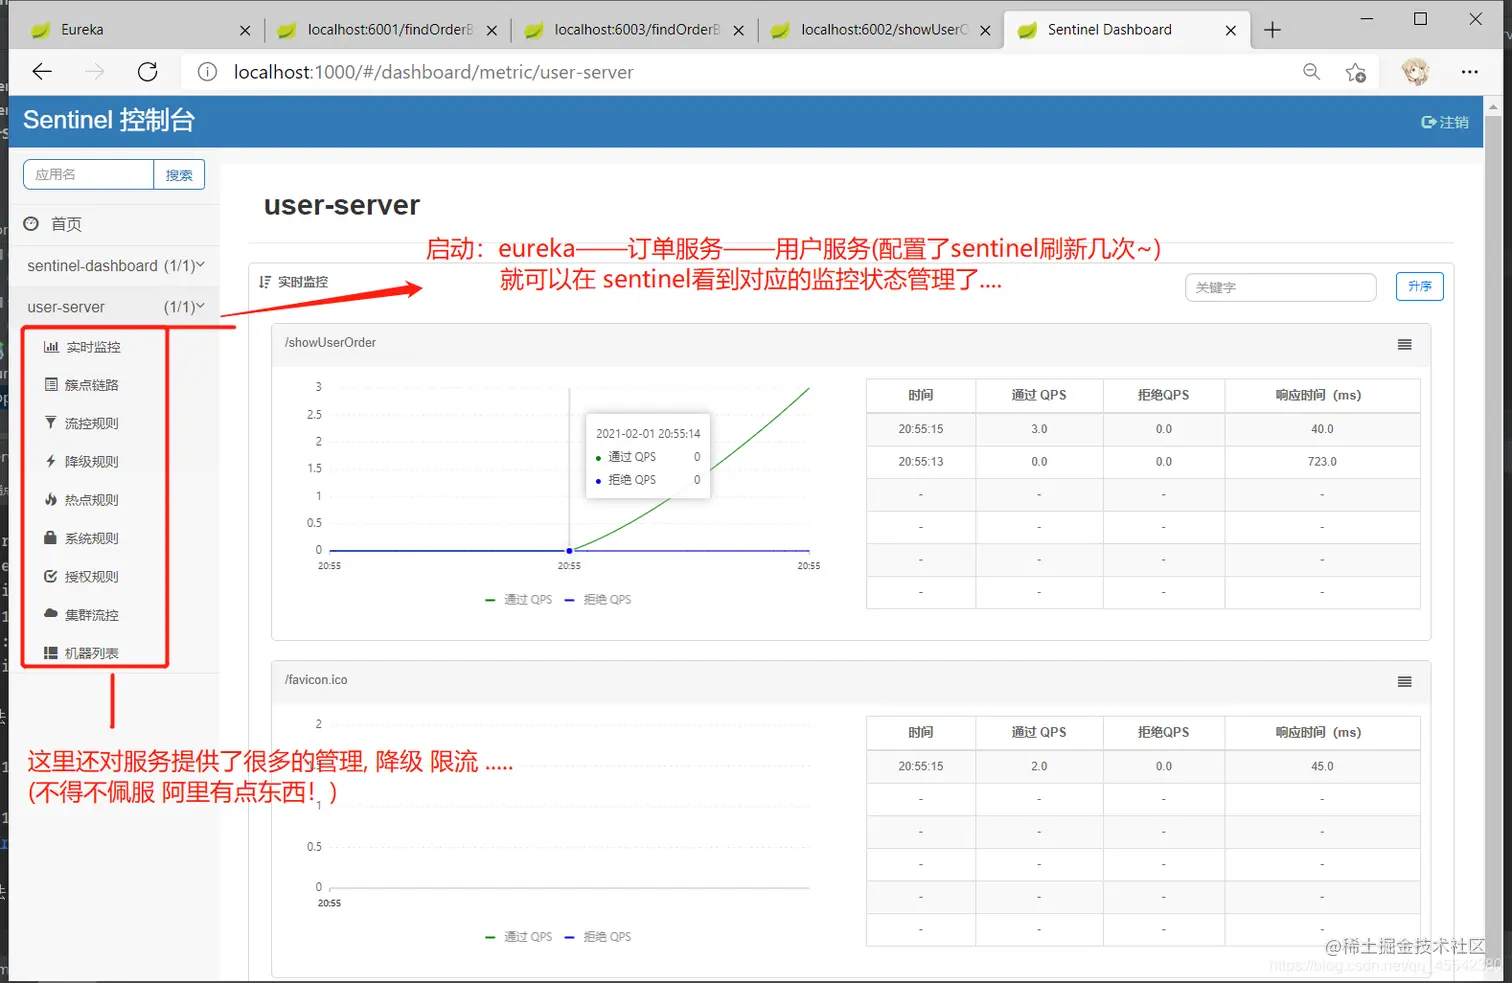Toggle 拒绝 QPS legend in /favicon.ico chart
The image size is (1512, 983).
coord(598,936)
